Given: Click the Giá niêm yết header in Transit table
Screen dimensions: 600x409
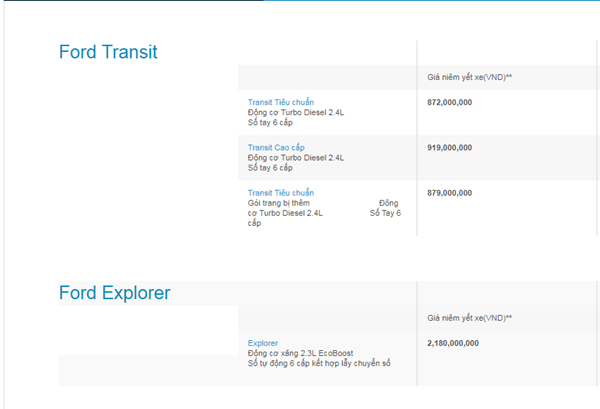Looking at the screenshot, I should pyautogui.click(x=469, y=76).
